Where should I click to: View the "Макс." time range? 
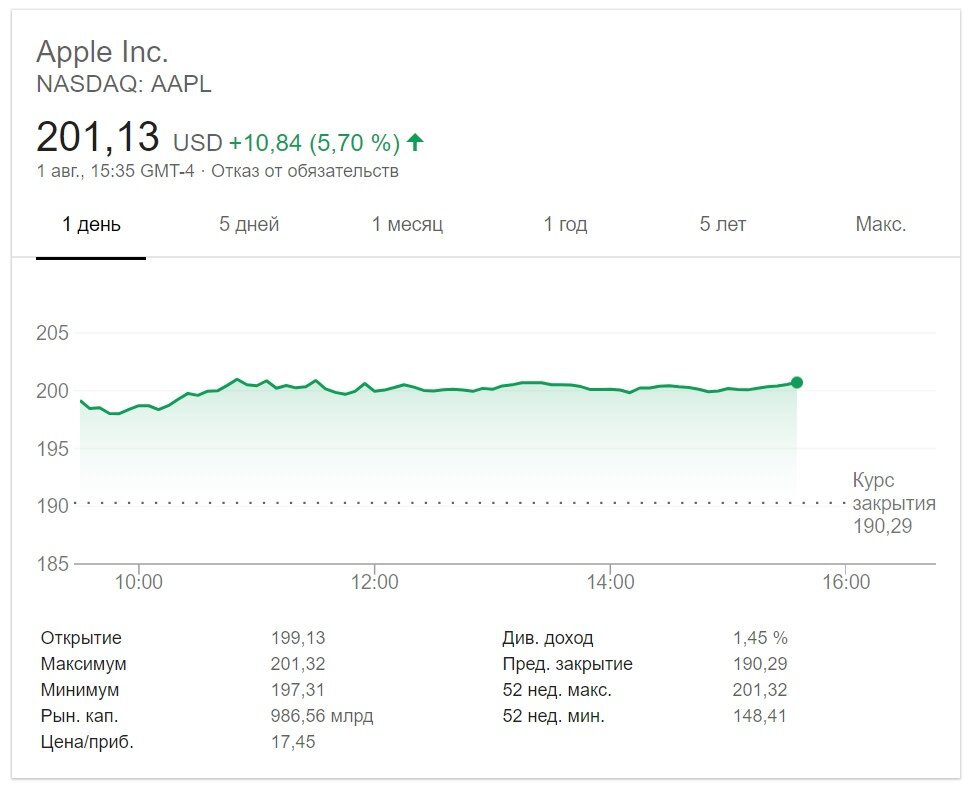(881, 224)
